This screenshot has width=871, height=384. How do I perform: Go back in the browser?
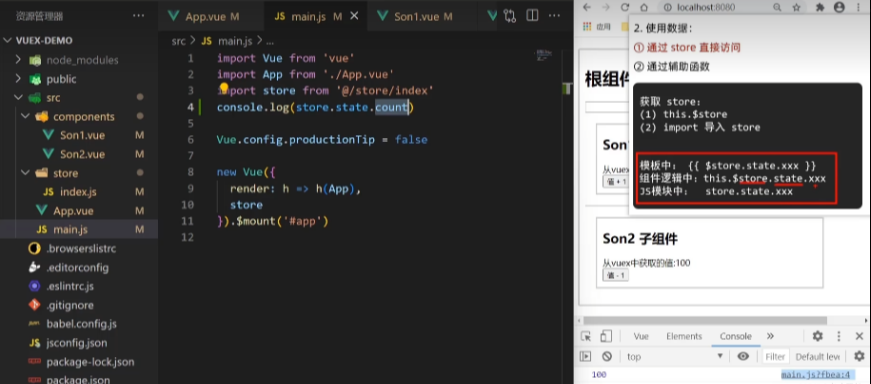[x=587, y=7]
